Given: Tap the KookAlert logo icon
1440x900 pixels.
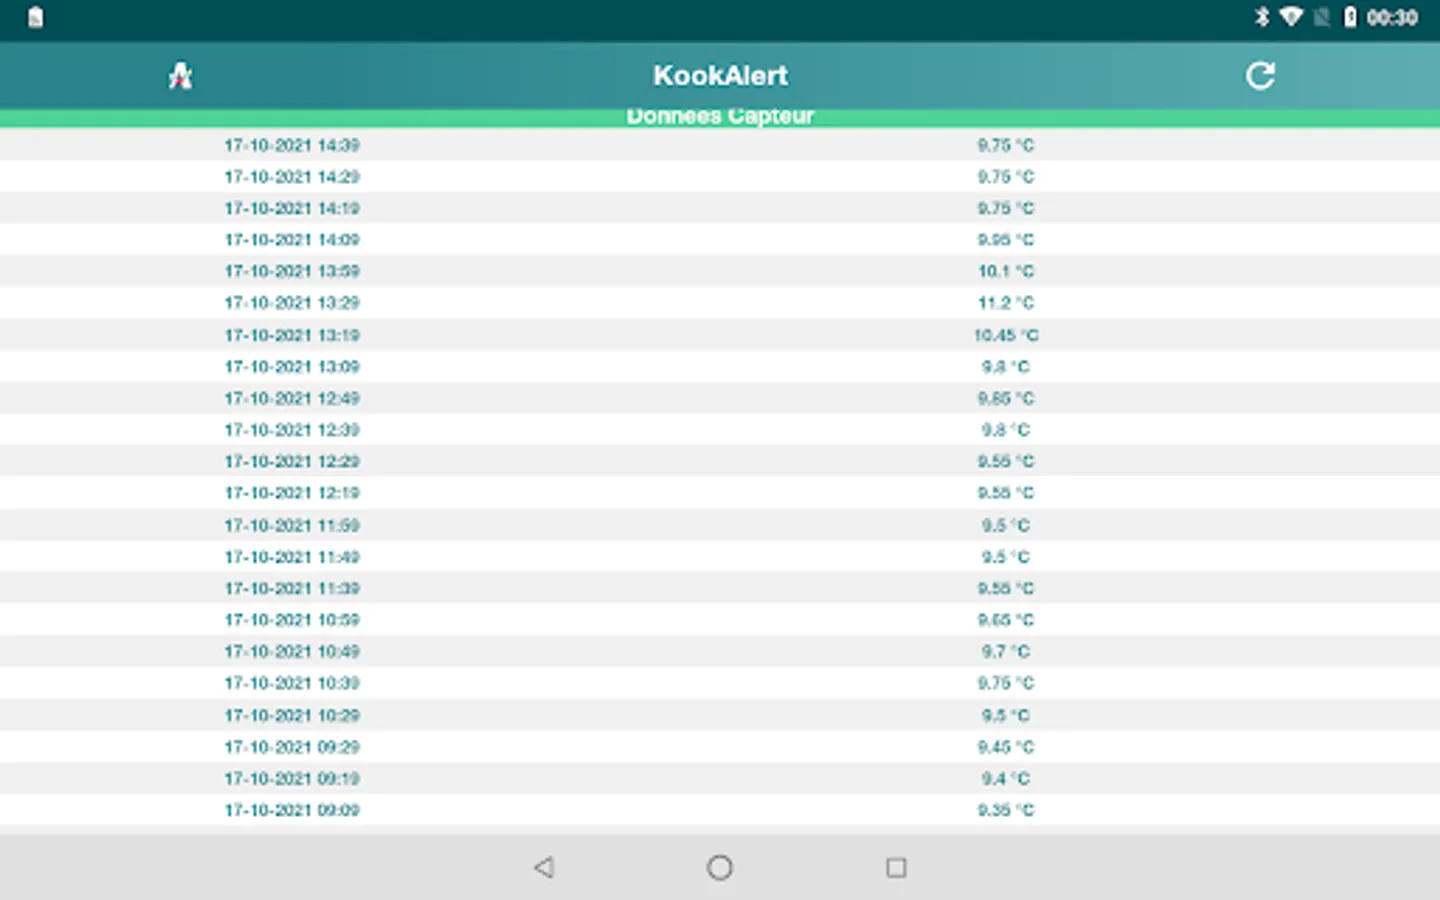Looking at the screenshot, I should [180, 76].
